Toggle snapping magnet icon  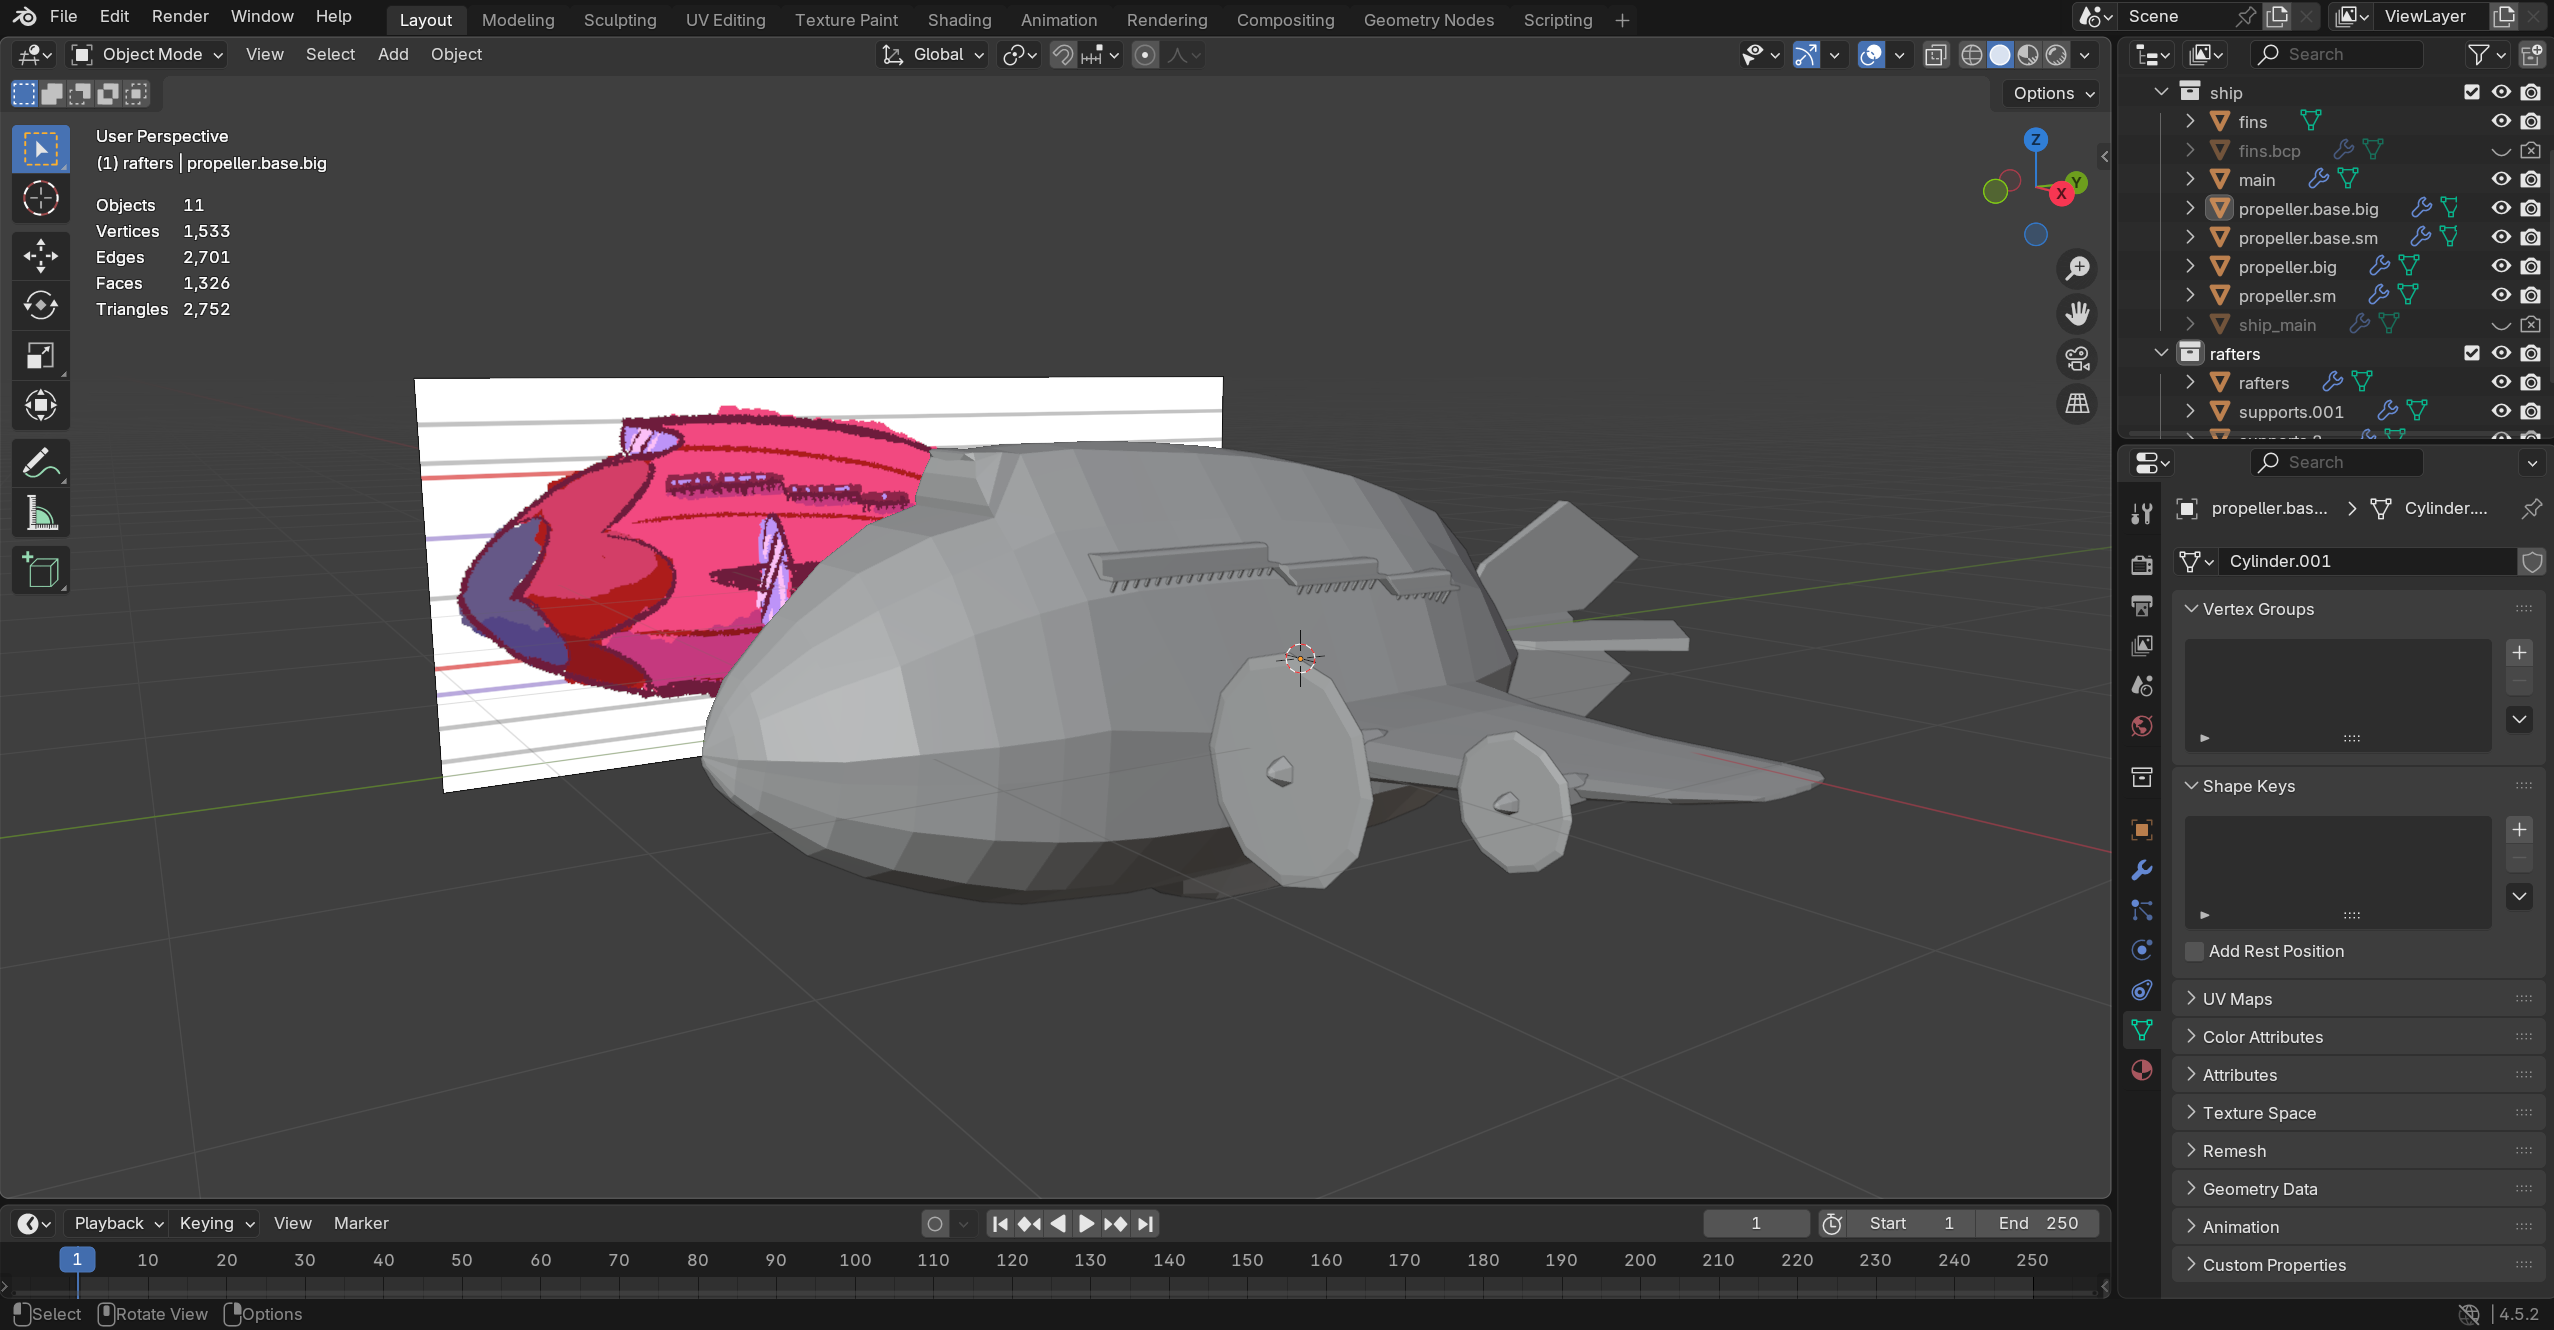[1063, 55]
